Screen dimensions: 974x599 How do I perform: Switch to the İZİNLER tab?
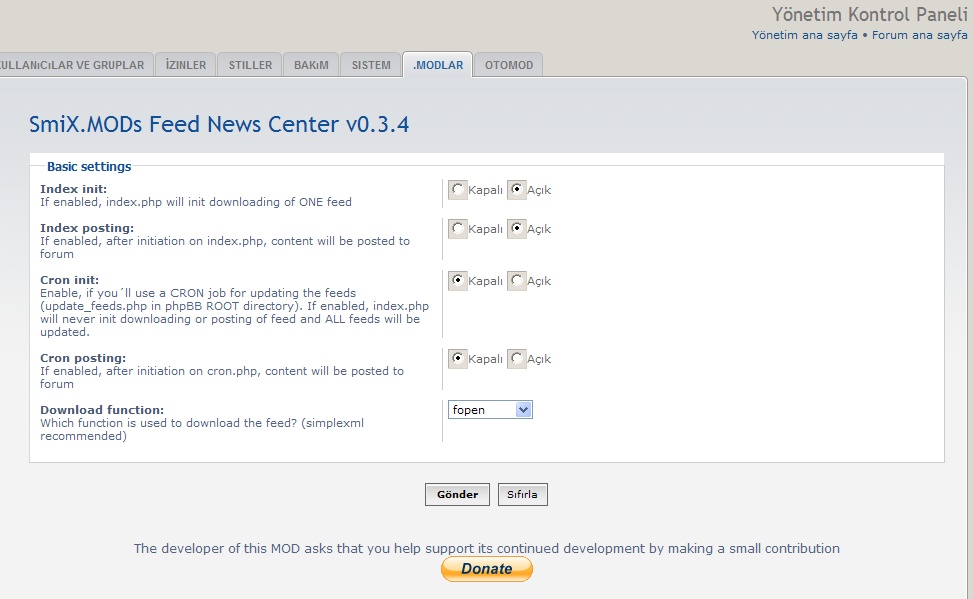click(186, 65)
